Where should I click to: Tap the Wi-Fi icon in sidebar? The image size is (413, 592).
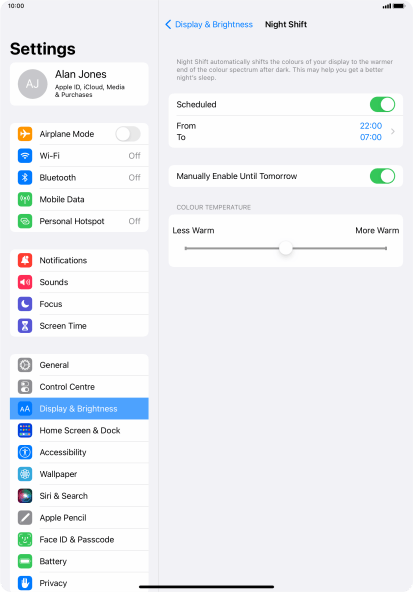point(25,156)
